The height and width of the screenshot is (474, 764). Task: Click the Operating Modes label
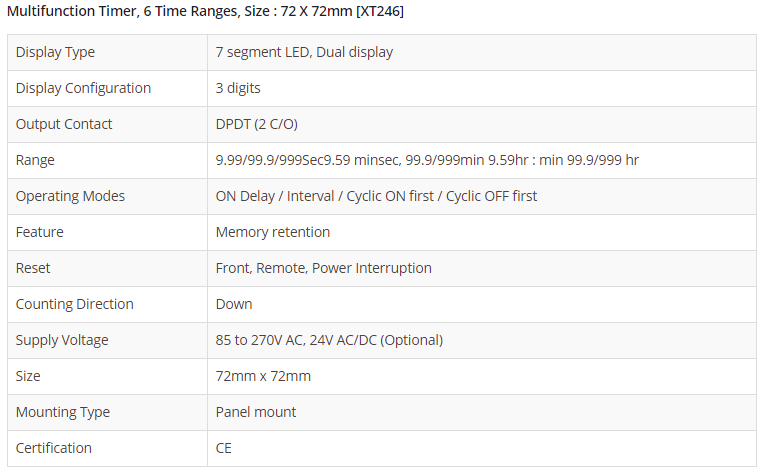[70, 196]
